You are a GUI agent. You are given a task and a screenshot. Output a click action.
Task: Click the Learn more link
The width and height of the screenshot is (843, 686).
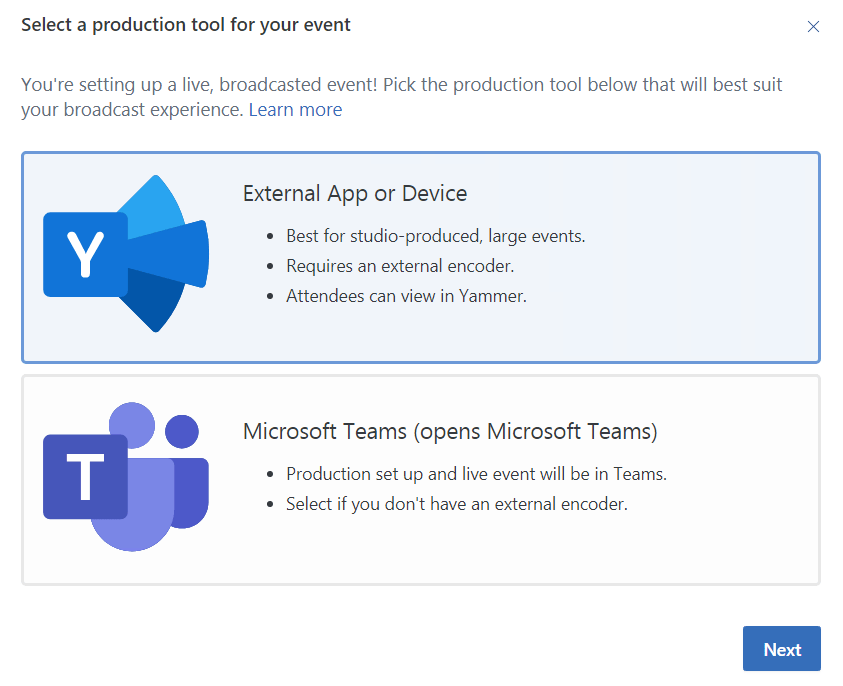(295, 109)
